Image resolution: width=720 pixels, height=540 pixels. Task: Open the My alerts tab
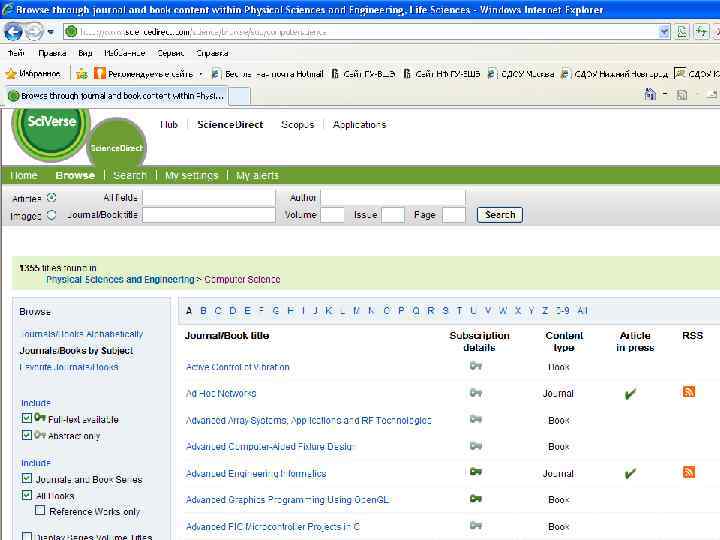tap(257, 175)
